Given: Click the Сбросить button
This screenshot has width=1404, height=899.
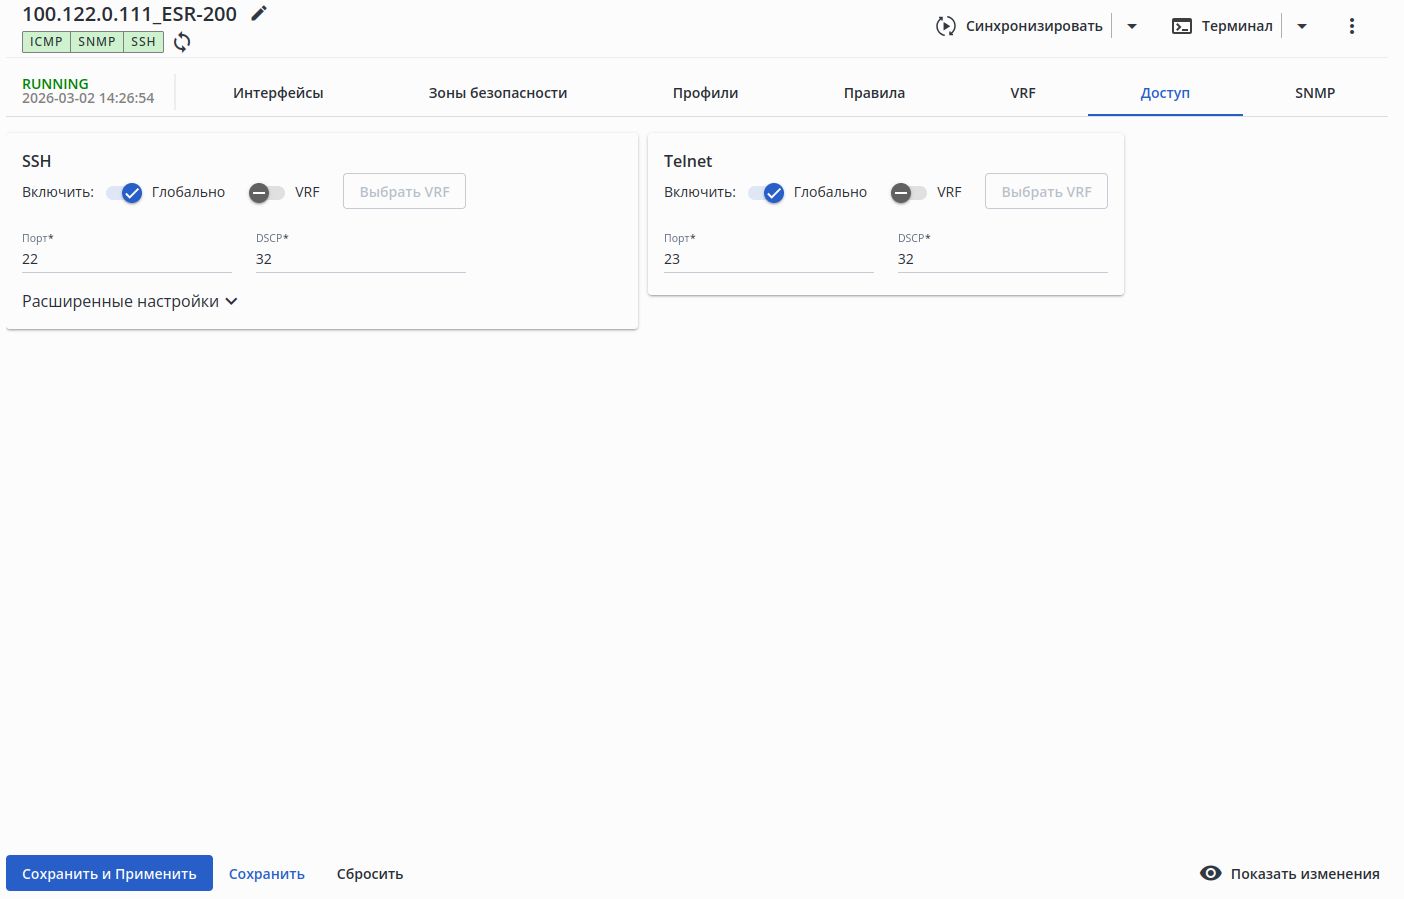Looking at the screenshot, I should (370, 873).
